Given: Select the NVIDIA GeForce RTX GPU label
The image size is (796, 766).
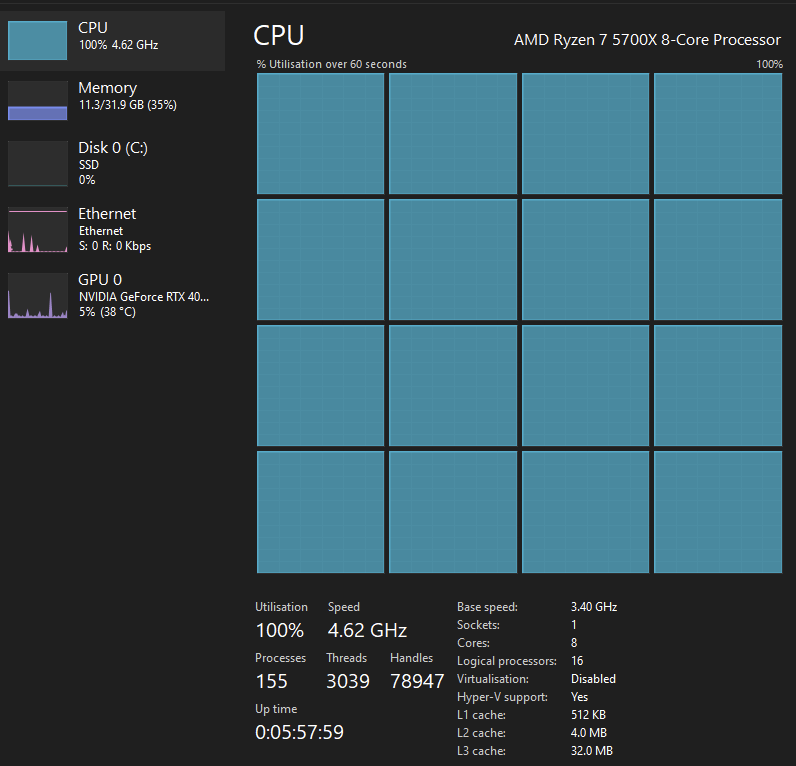Looking at the screenshot, I should (x=144, y=297).
